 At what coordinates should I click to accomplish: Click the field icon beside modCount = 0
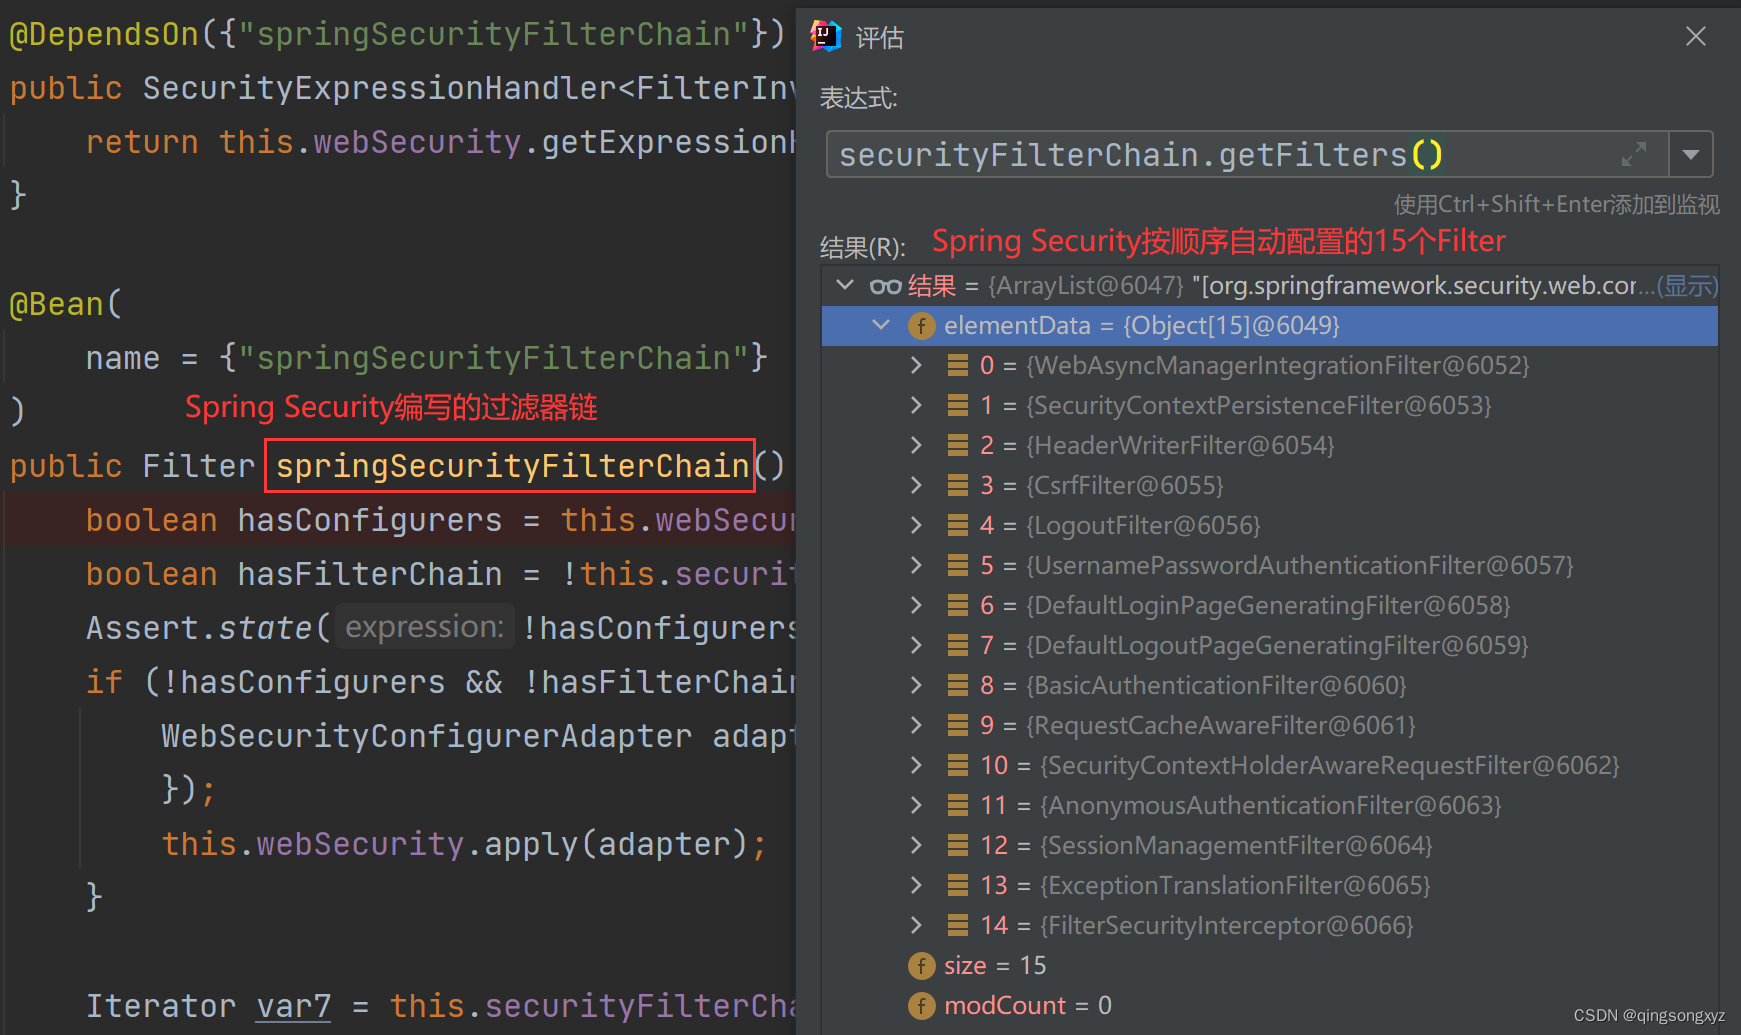[x=921, y=1006]
